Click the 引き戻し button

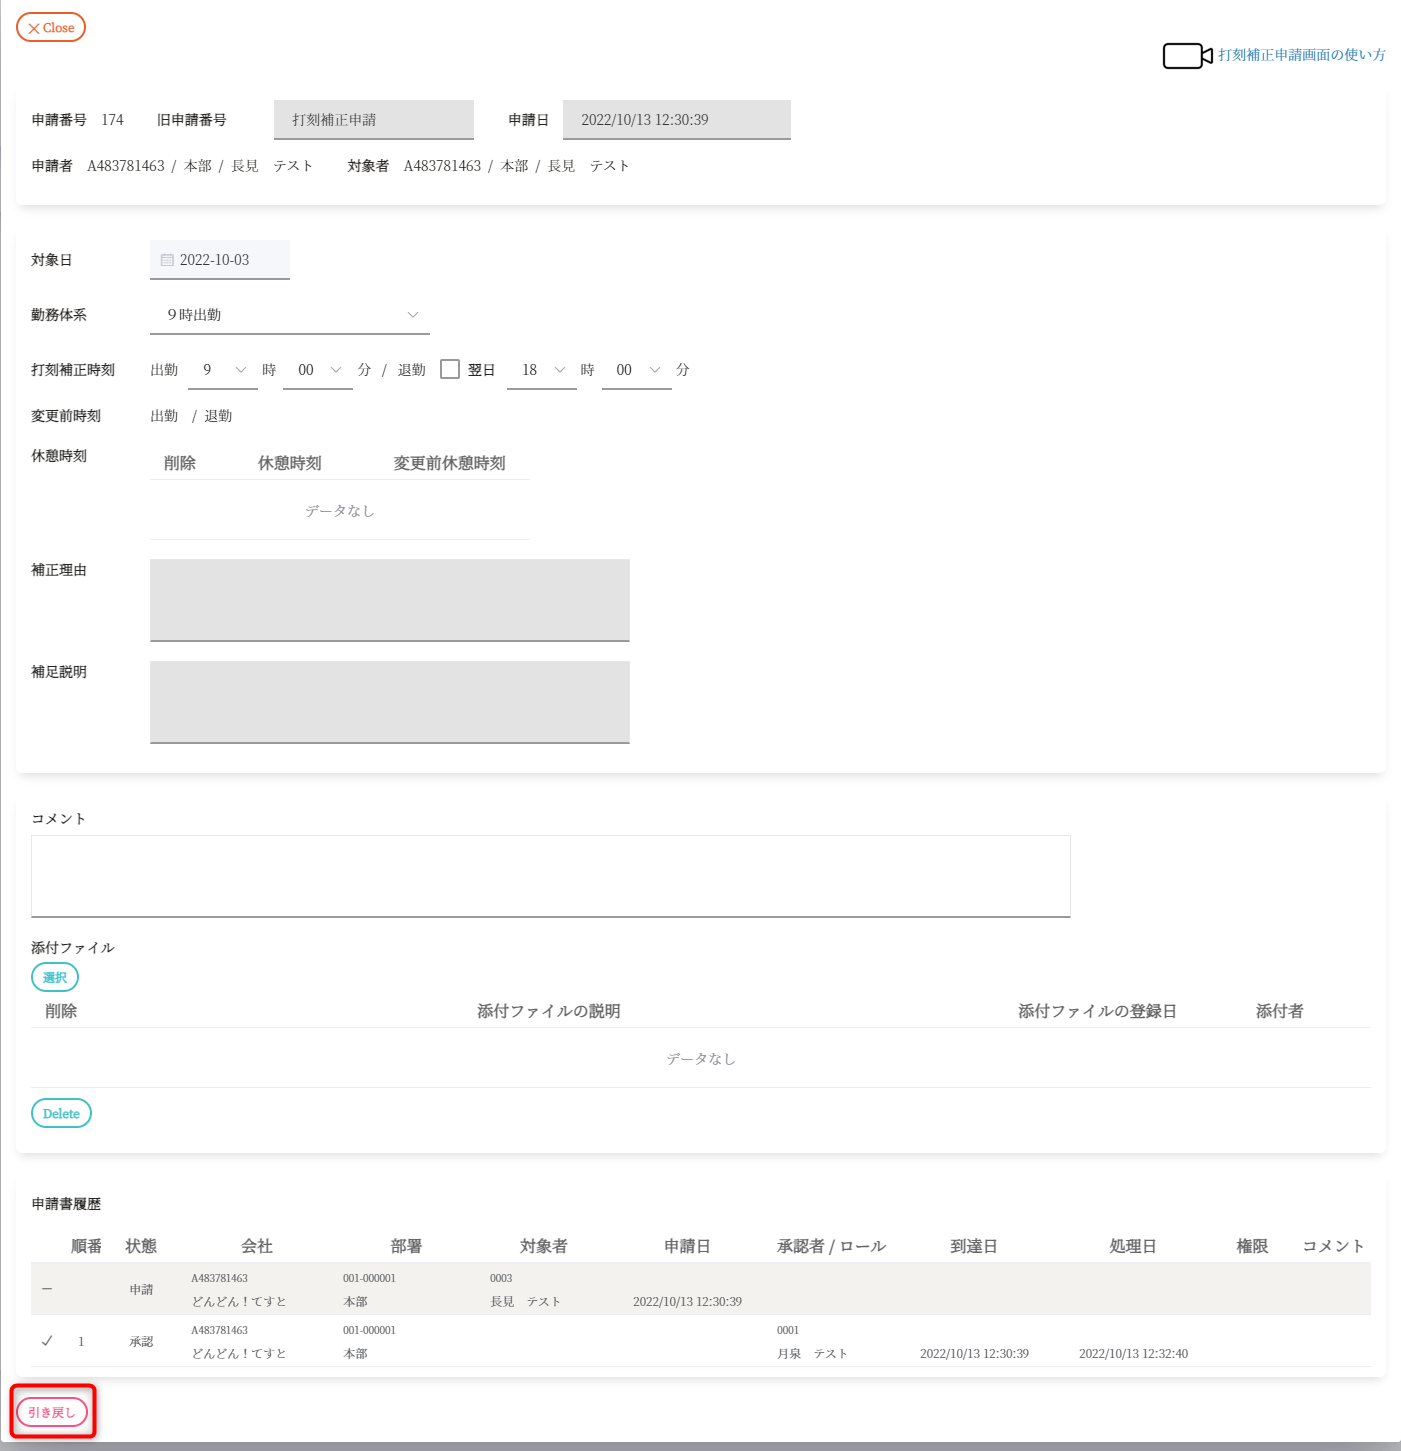click(x=52, y=1412)
